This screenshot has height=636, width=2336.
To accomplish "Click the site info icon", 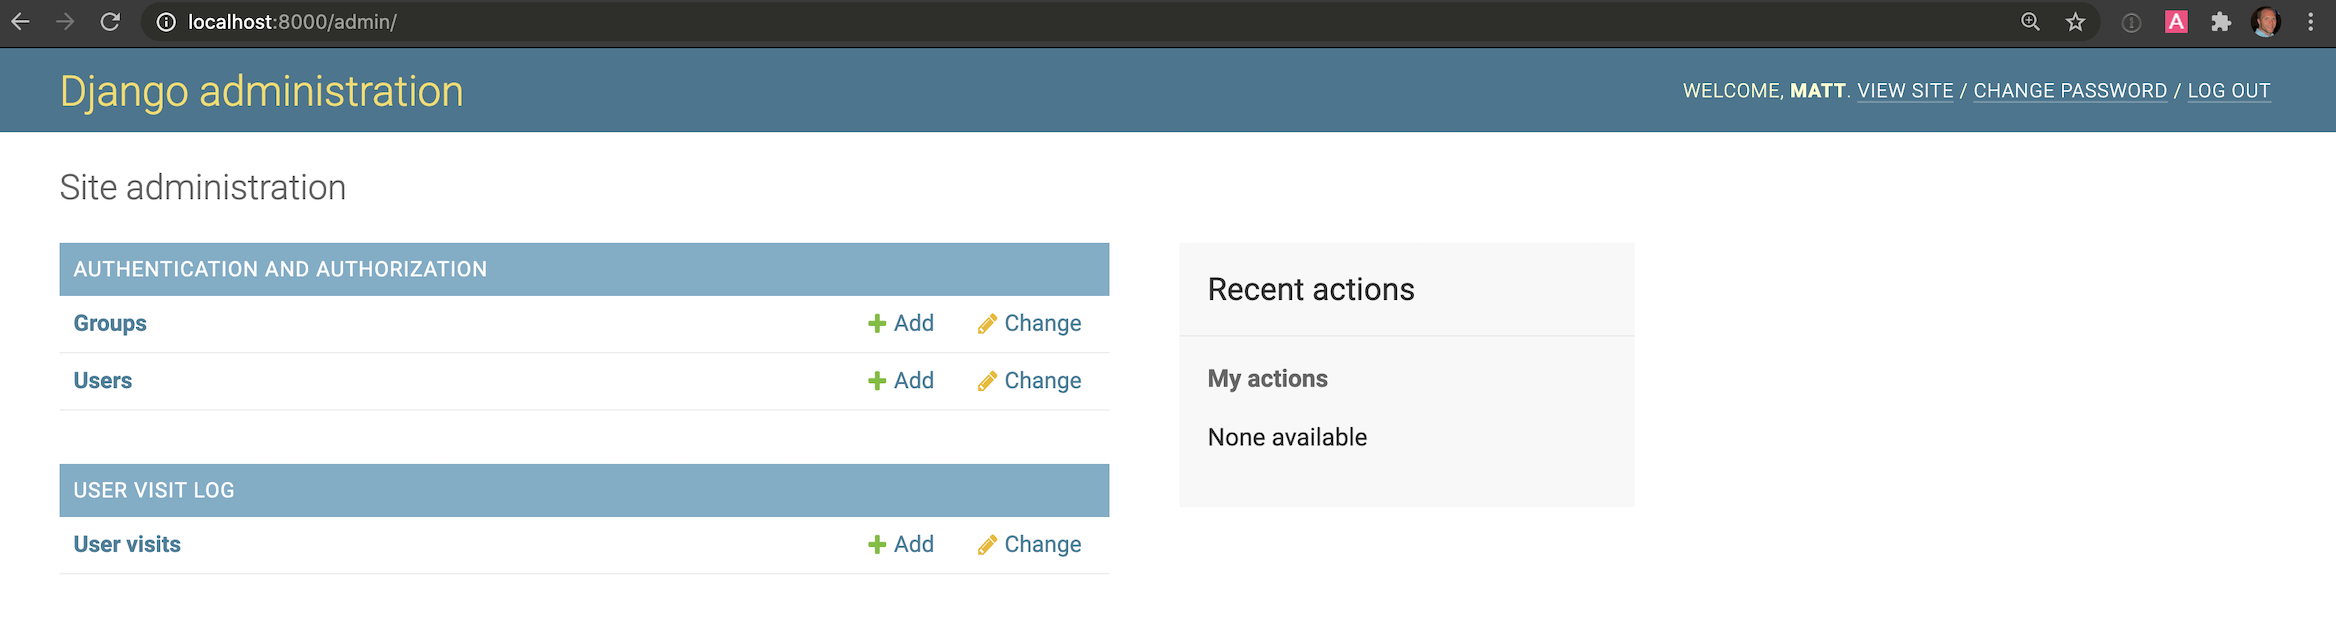I will [x=166, y=22].
